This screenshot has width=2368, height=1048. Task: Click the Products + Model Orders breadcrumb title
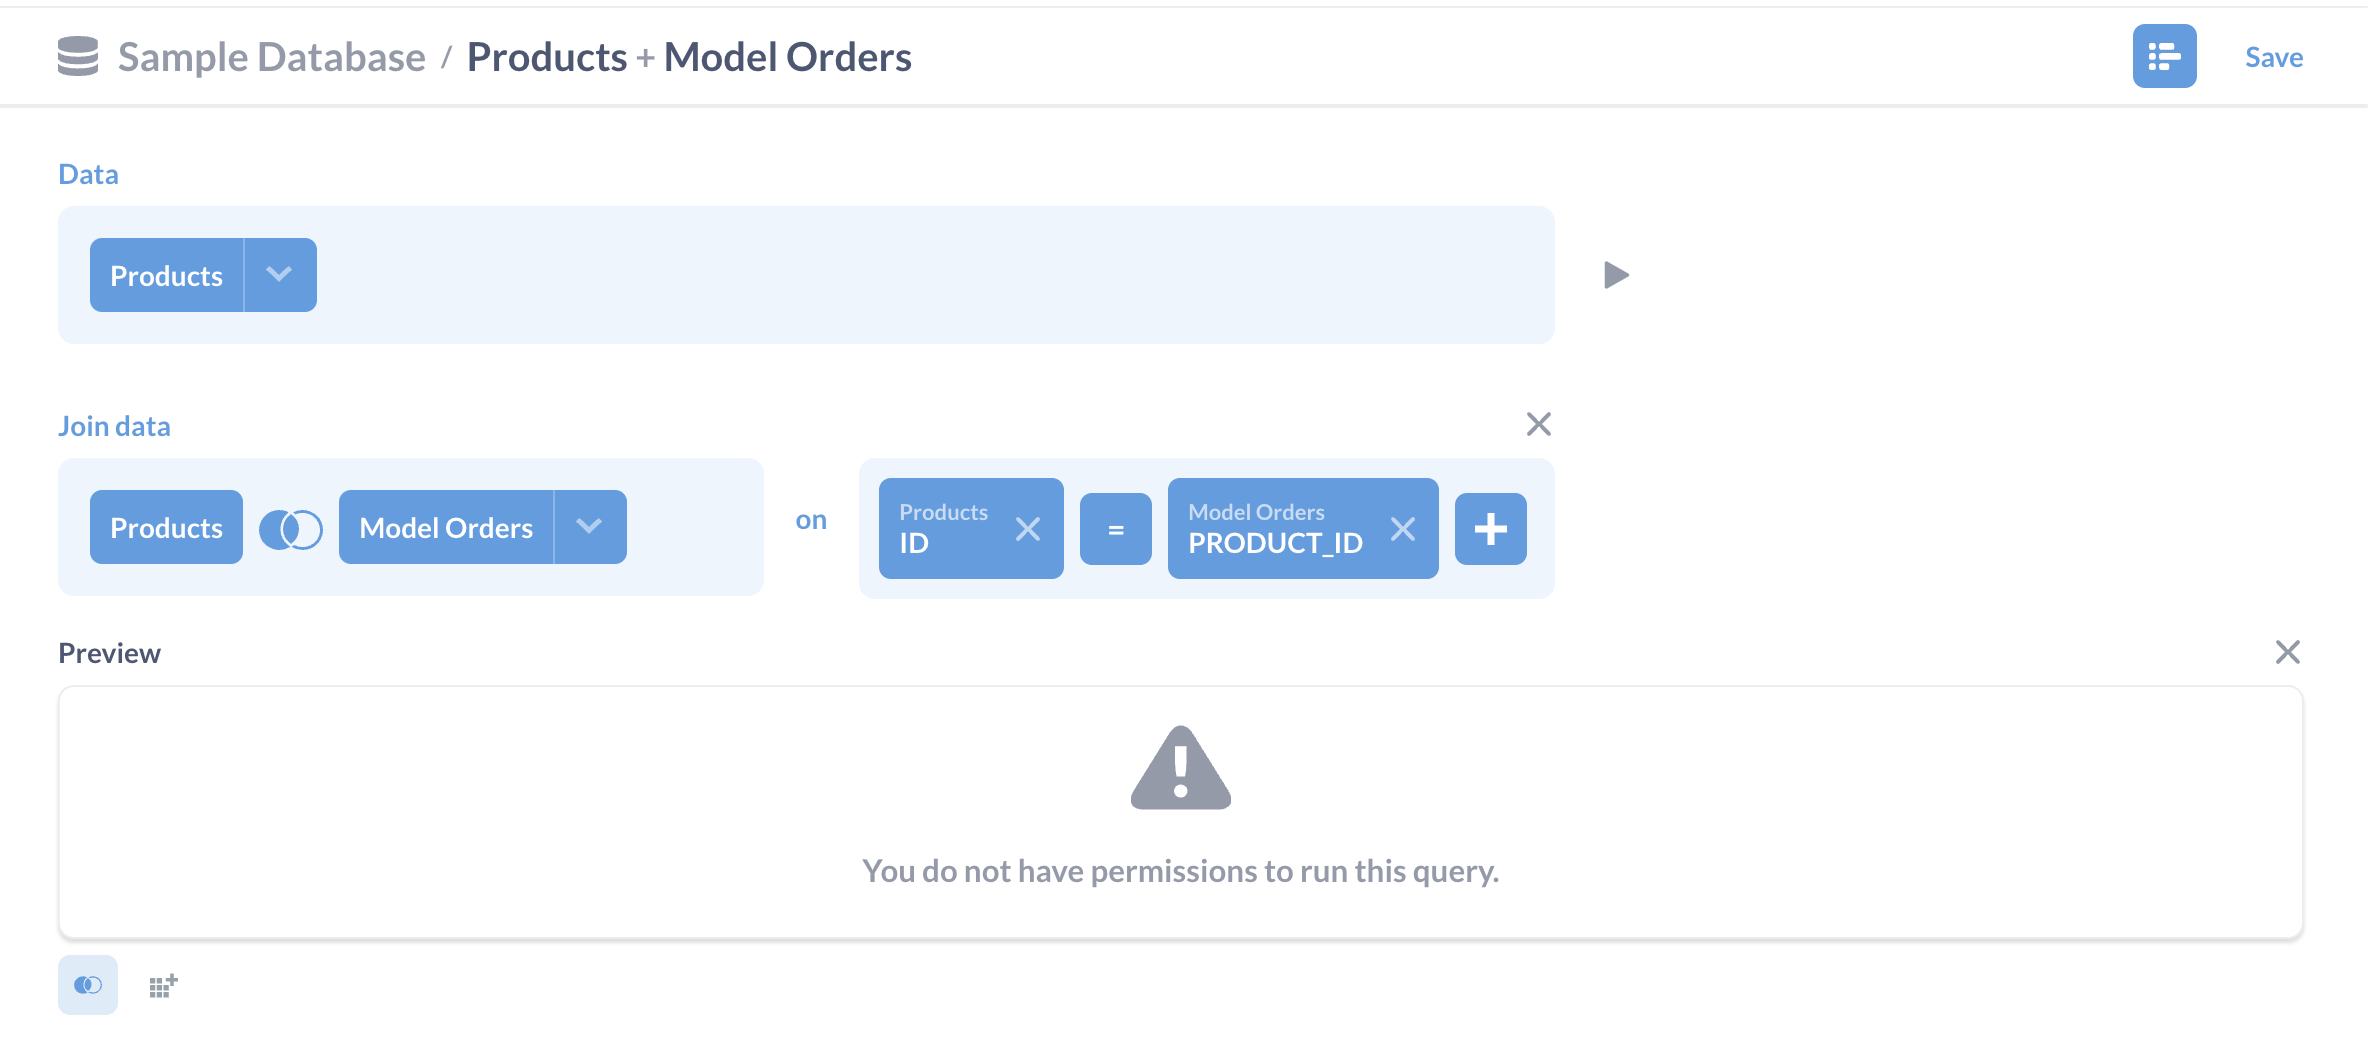[x=689, y=56]
